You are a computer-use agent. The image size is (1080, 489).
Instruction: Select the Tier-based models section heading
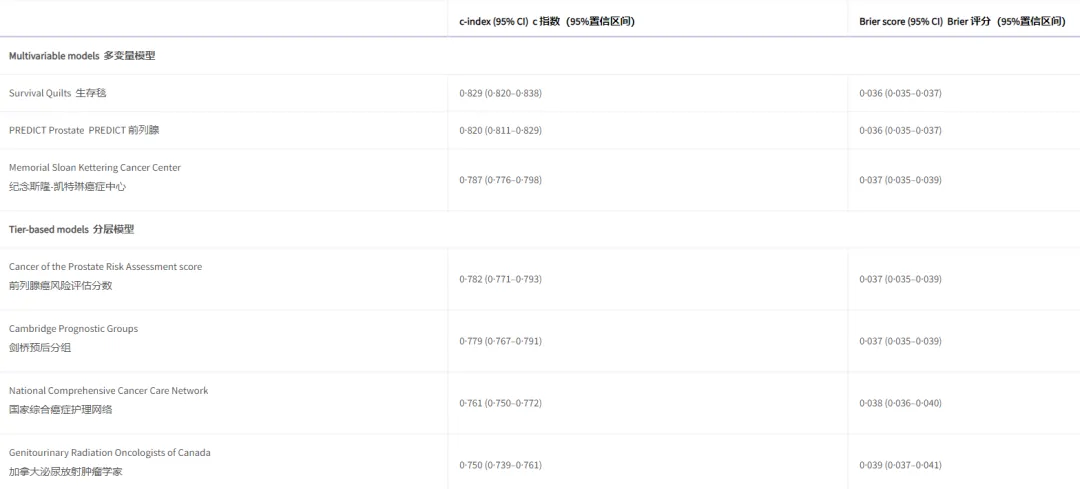tap(72, 229)
